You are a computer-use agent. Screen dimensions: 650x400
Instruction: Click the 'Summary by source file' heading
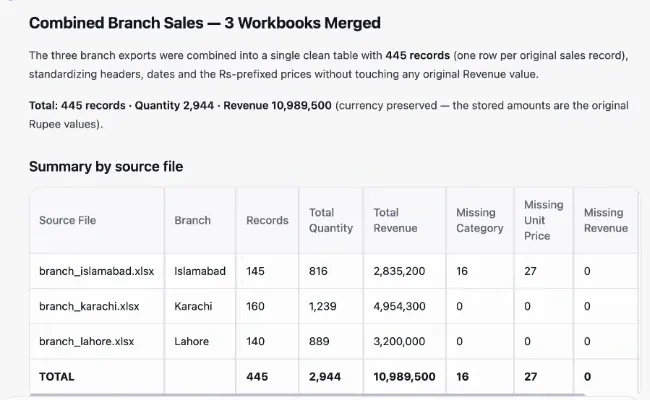106,167
